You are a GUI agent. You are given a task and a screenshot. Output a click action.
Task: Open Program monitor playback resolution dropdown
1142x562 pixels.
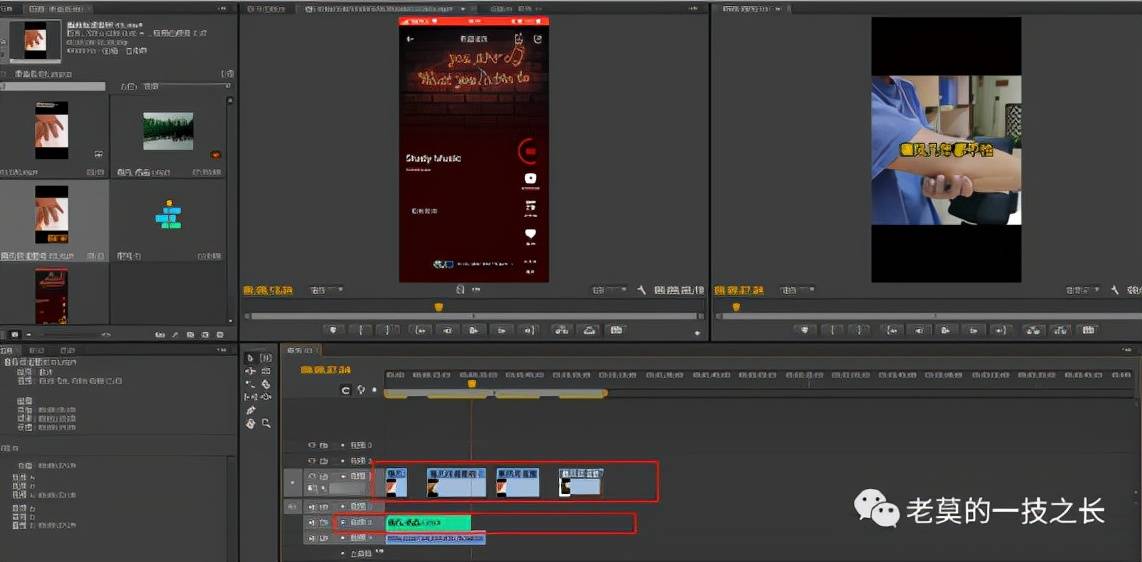click(x=1082, y=290)
